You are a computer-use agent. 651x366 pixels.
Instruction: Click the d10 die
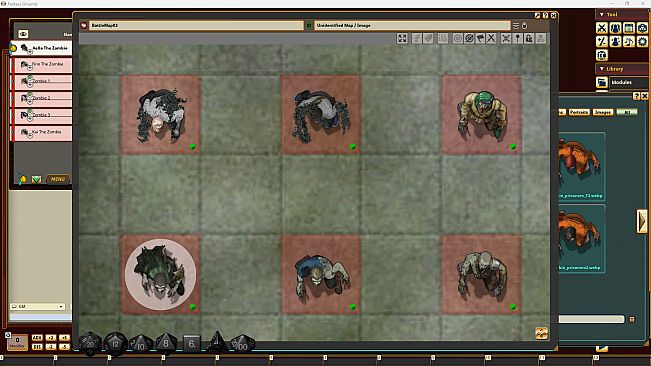click(141, 344)
